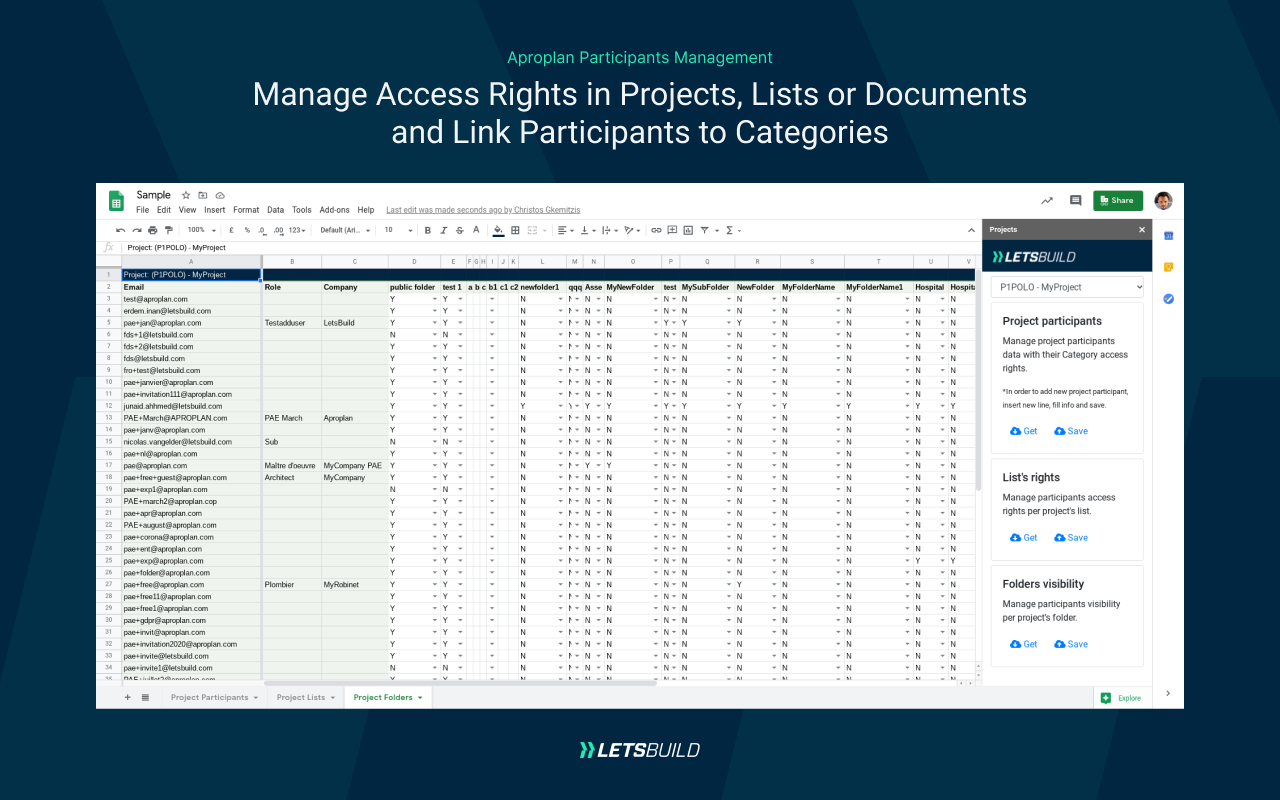Click the Create a filter icon

tap(706, 230)
